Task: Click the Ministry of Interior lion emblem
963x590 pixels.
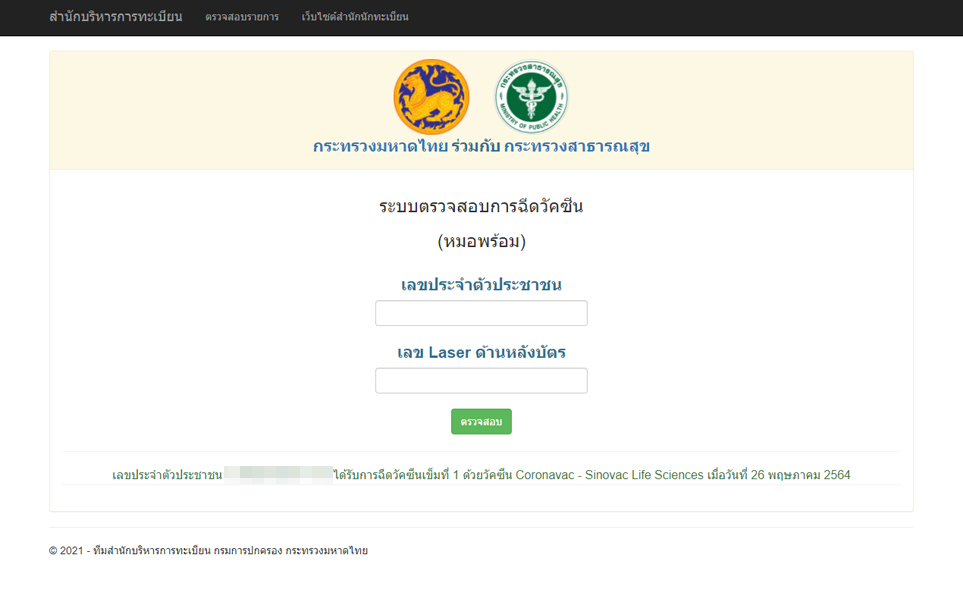Action: click(431, 96)
